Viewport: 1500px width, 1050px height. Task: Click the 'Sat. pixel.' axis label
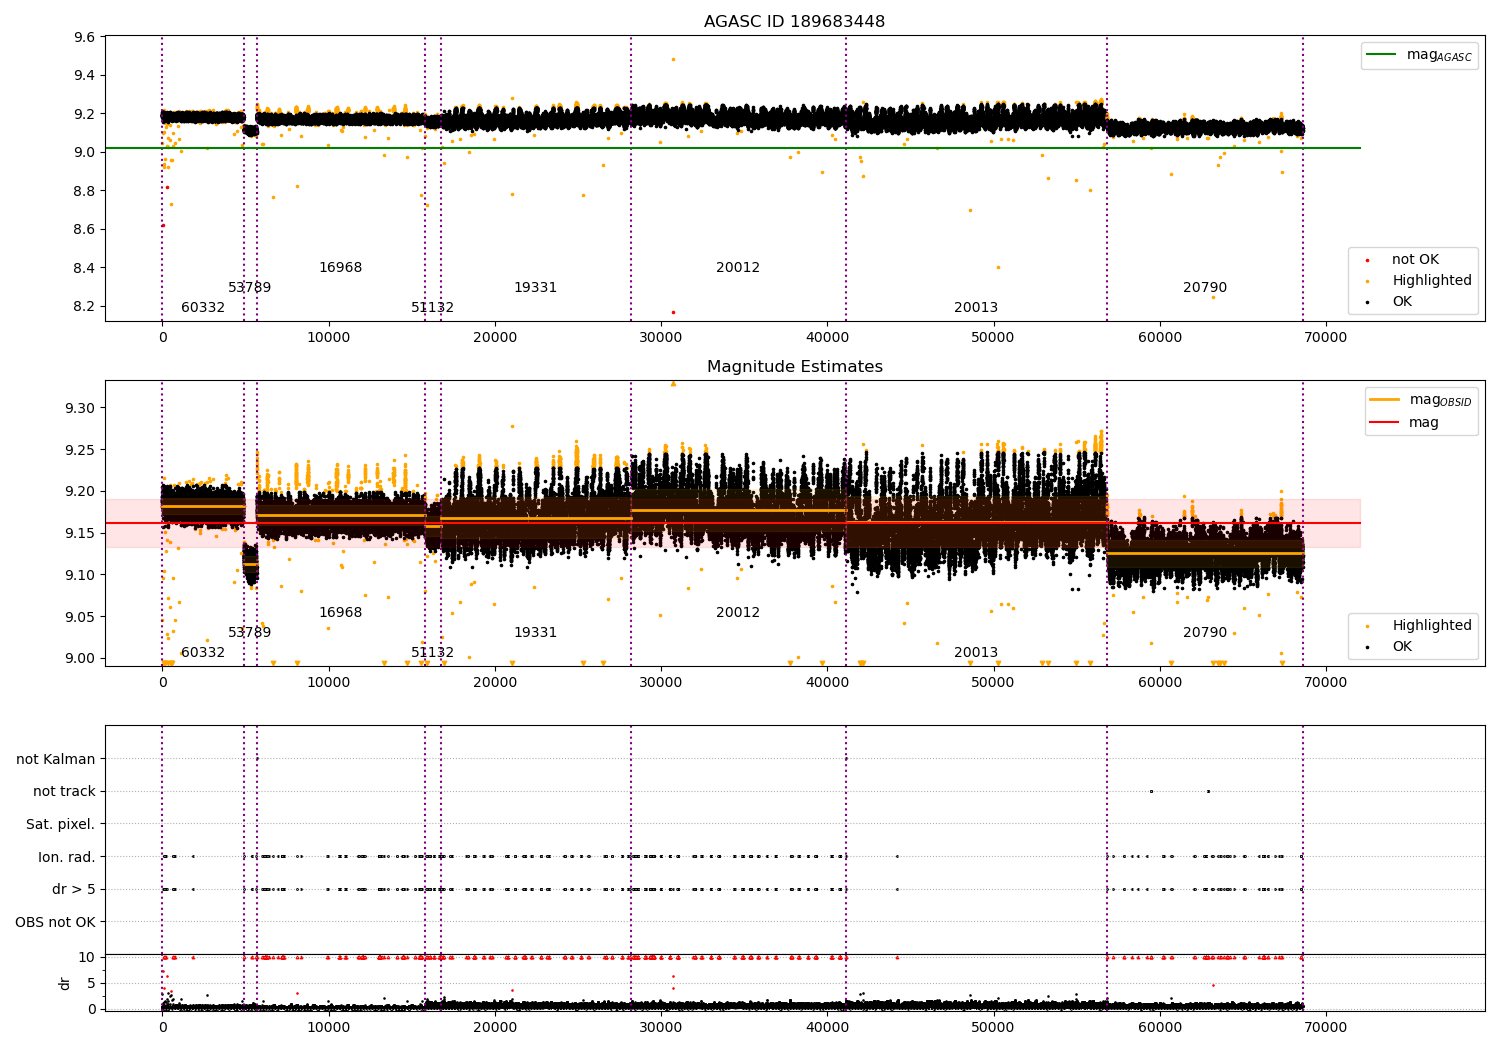pyautogui.click(x=61, y=824)
